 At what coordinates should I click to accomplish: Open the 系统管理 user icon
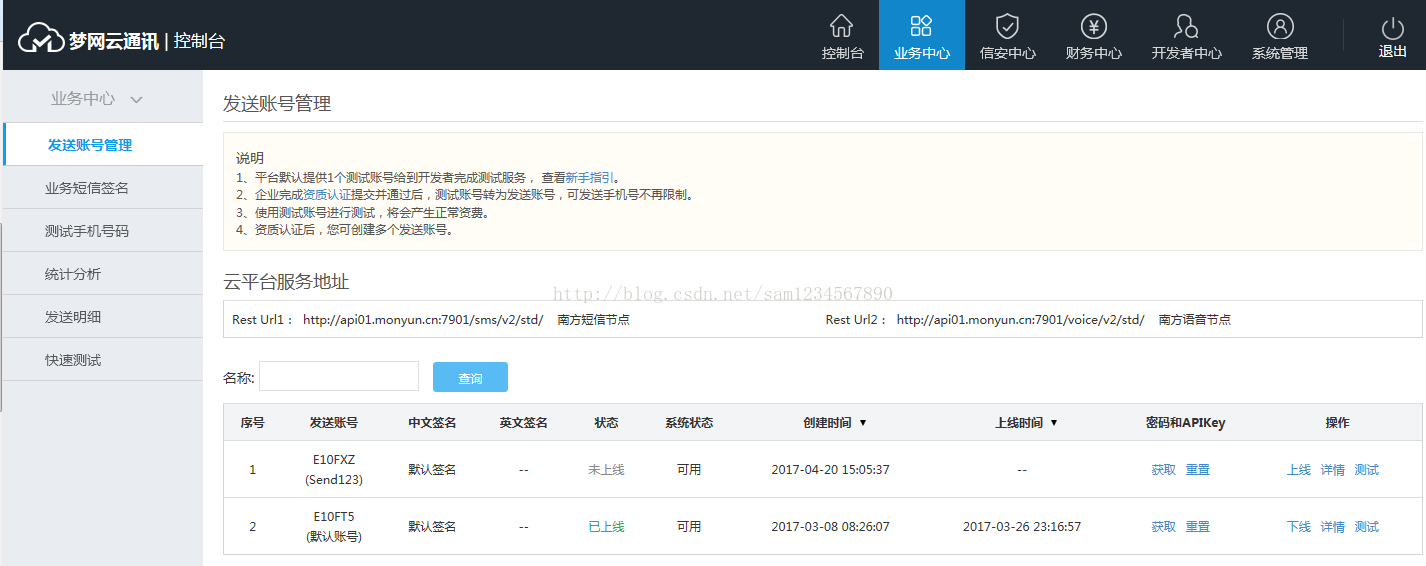pos(1280,26)
